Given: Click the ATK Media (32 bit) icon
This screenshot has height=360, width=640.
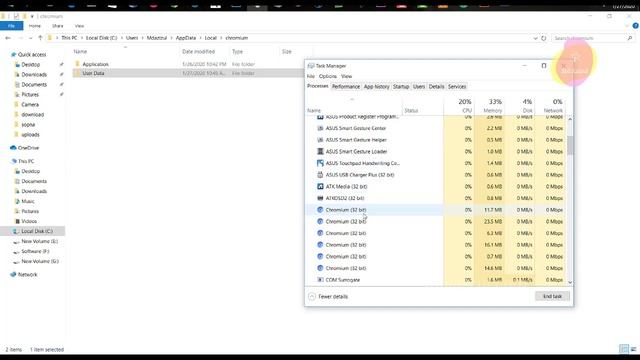Looking at the screenshot, I should point(320,187).
